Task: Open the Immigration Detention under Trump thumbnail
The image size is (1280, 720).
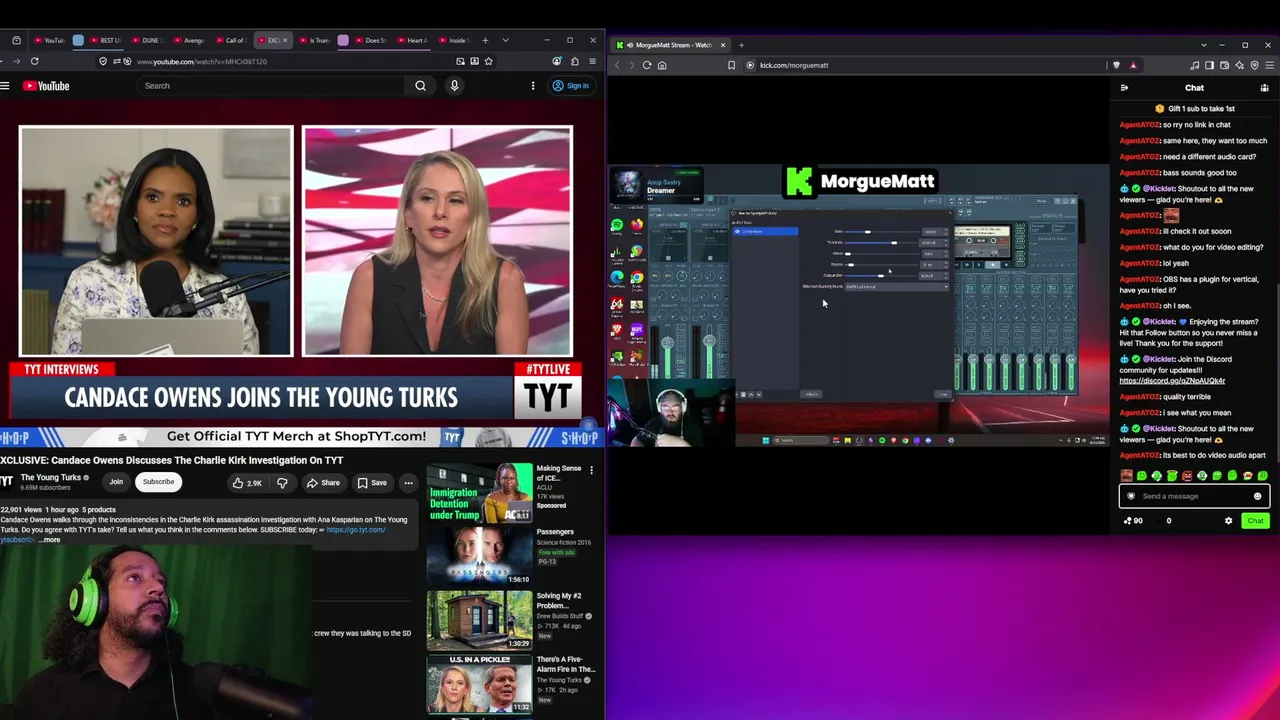Action: coord(480,492)
